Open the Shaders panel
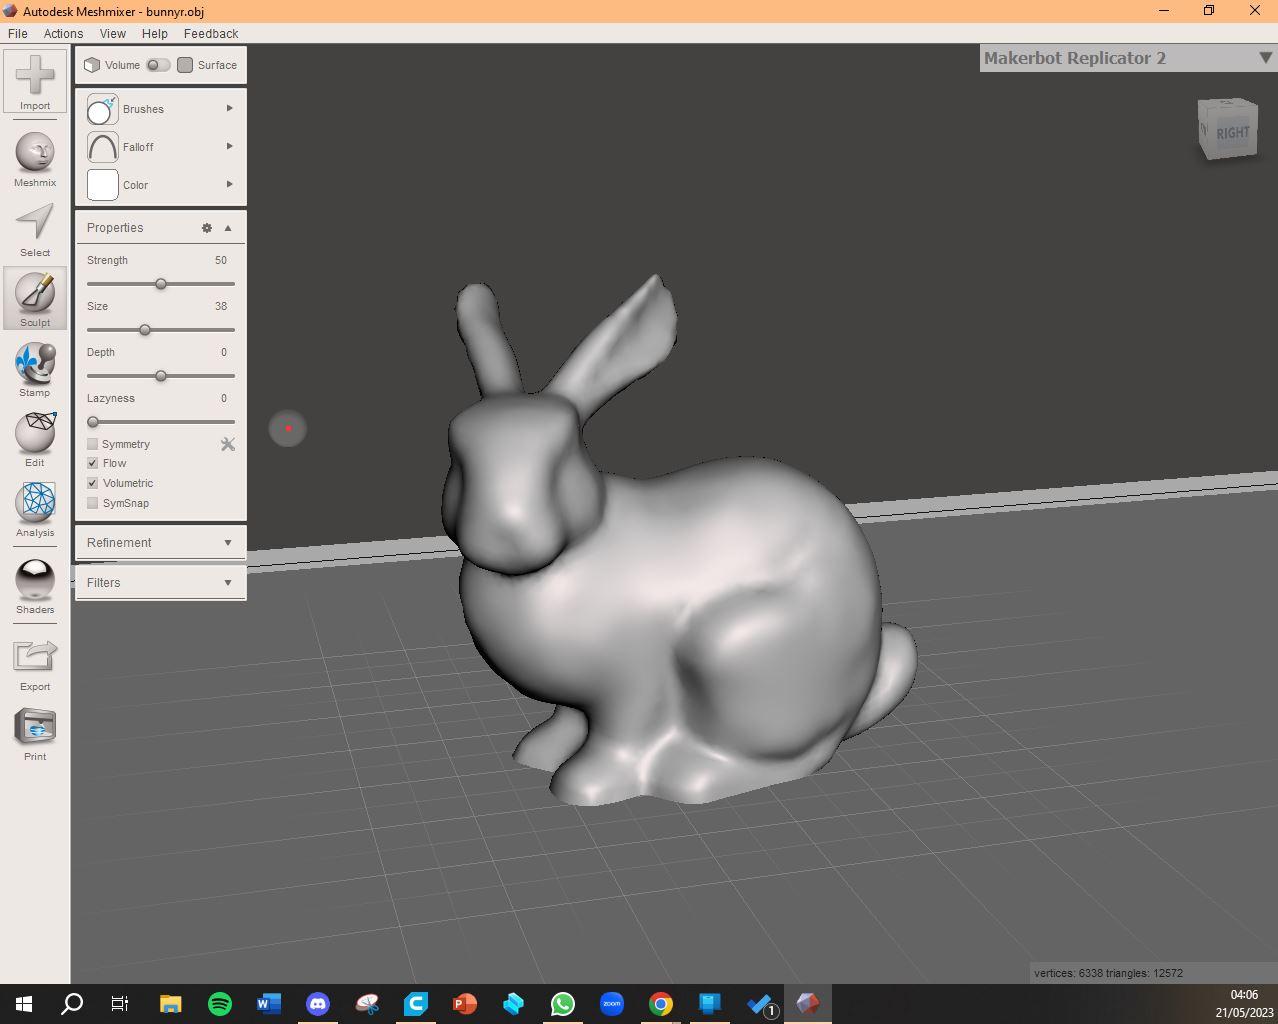The width and height of the screenshot is (1278, 1024). tap(35, 586)
